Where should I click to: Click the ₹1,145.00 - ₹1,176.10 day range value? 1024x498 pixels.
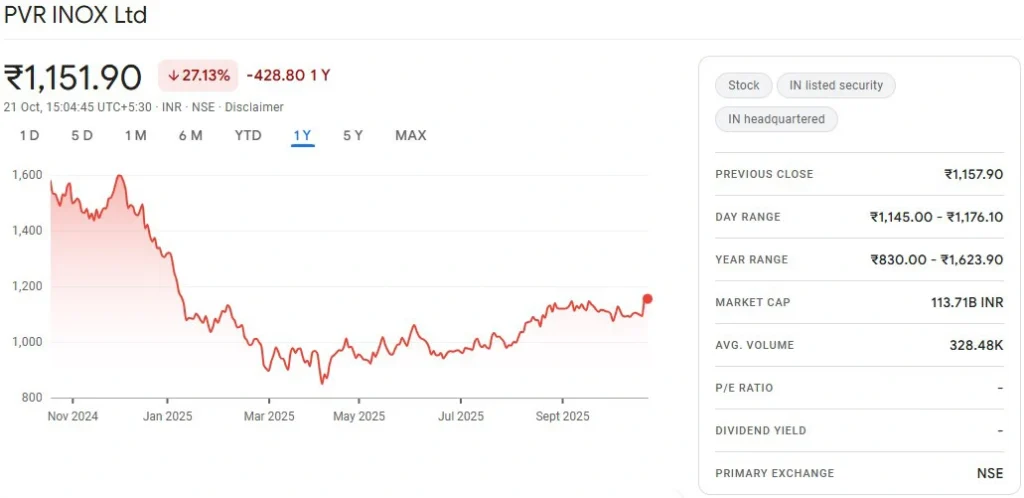click(936, 217)
